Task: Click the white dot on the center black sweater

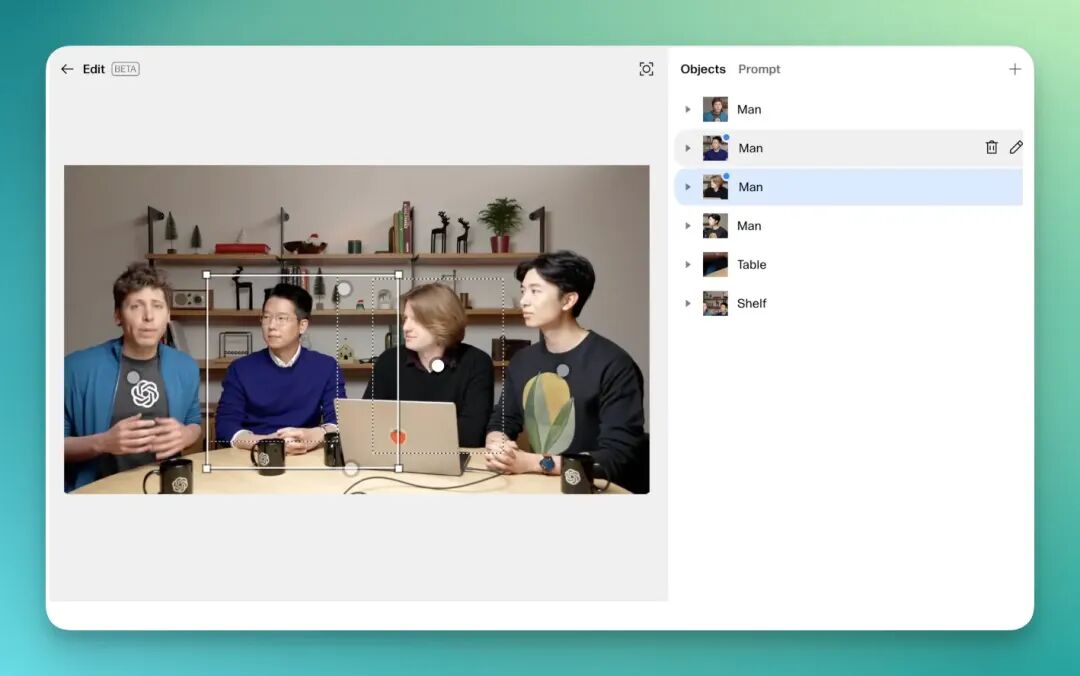Action: point(437,366)
